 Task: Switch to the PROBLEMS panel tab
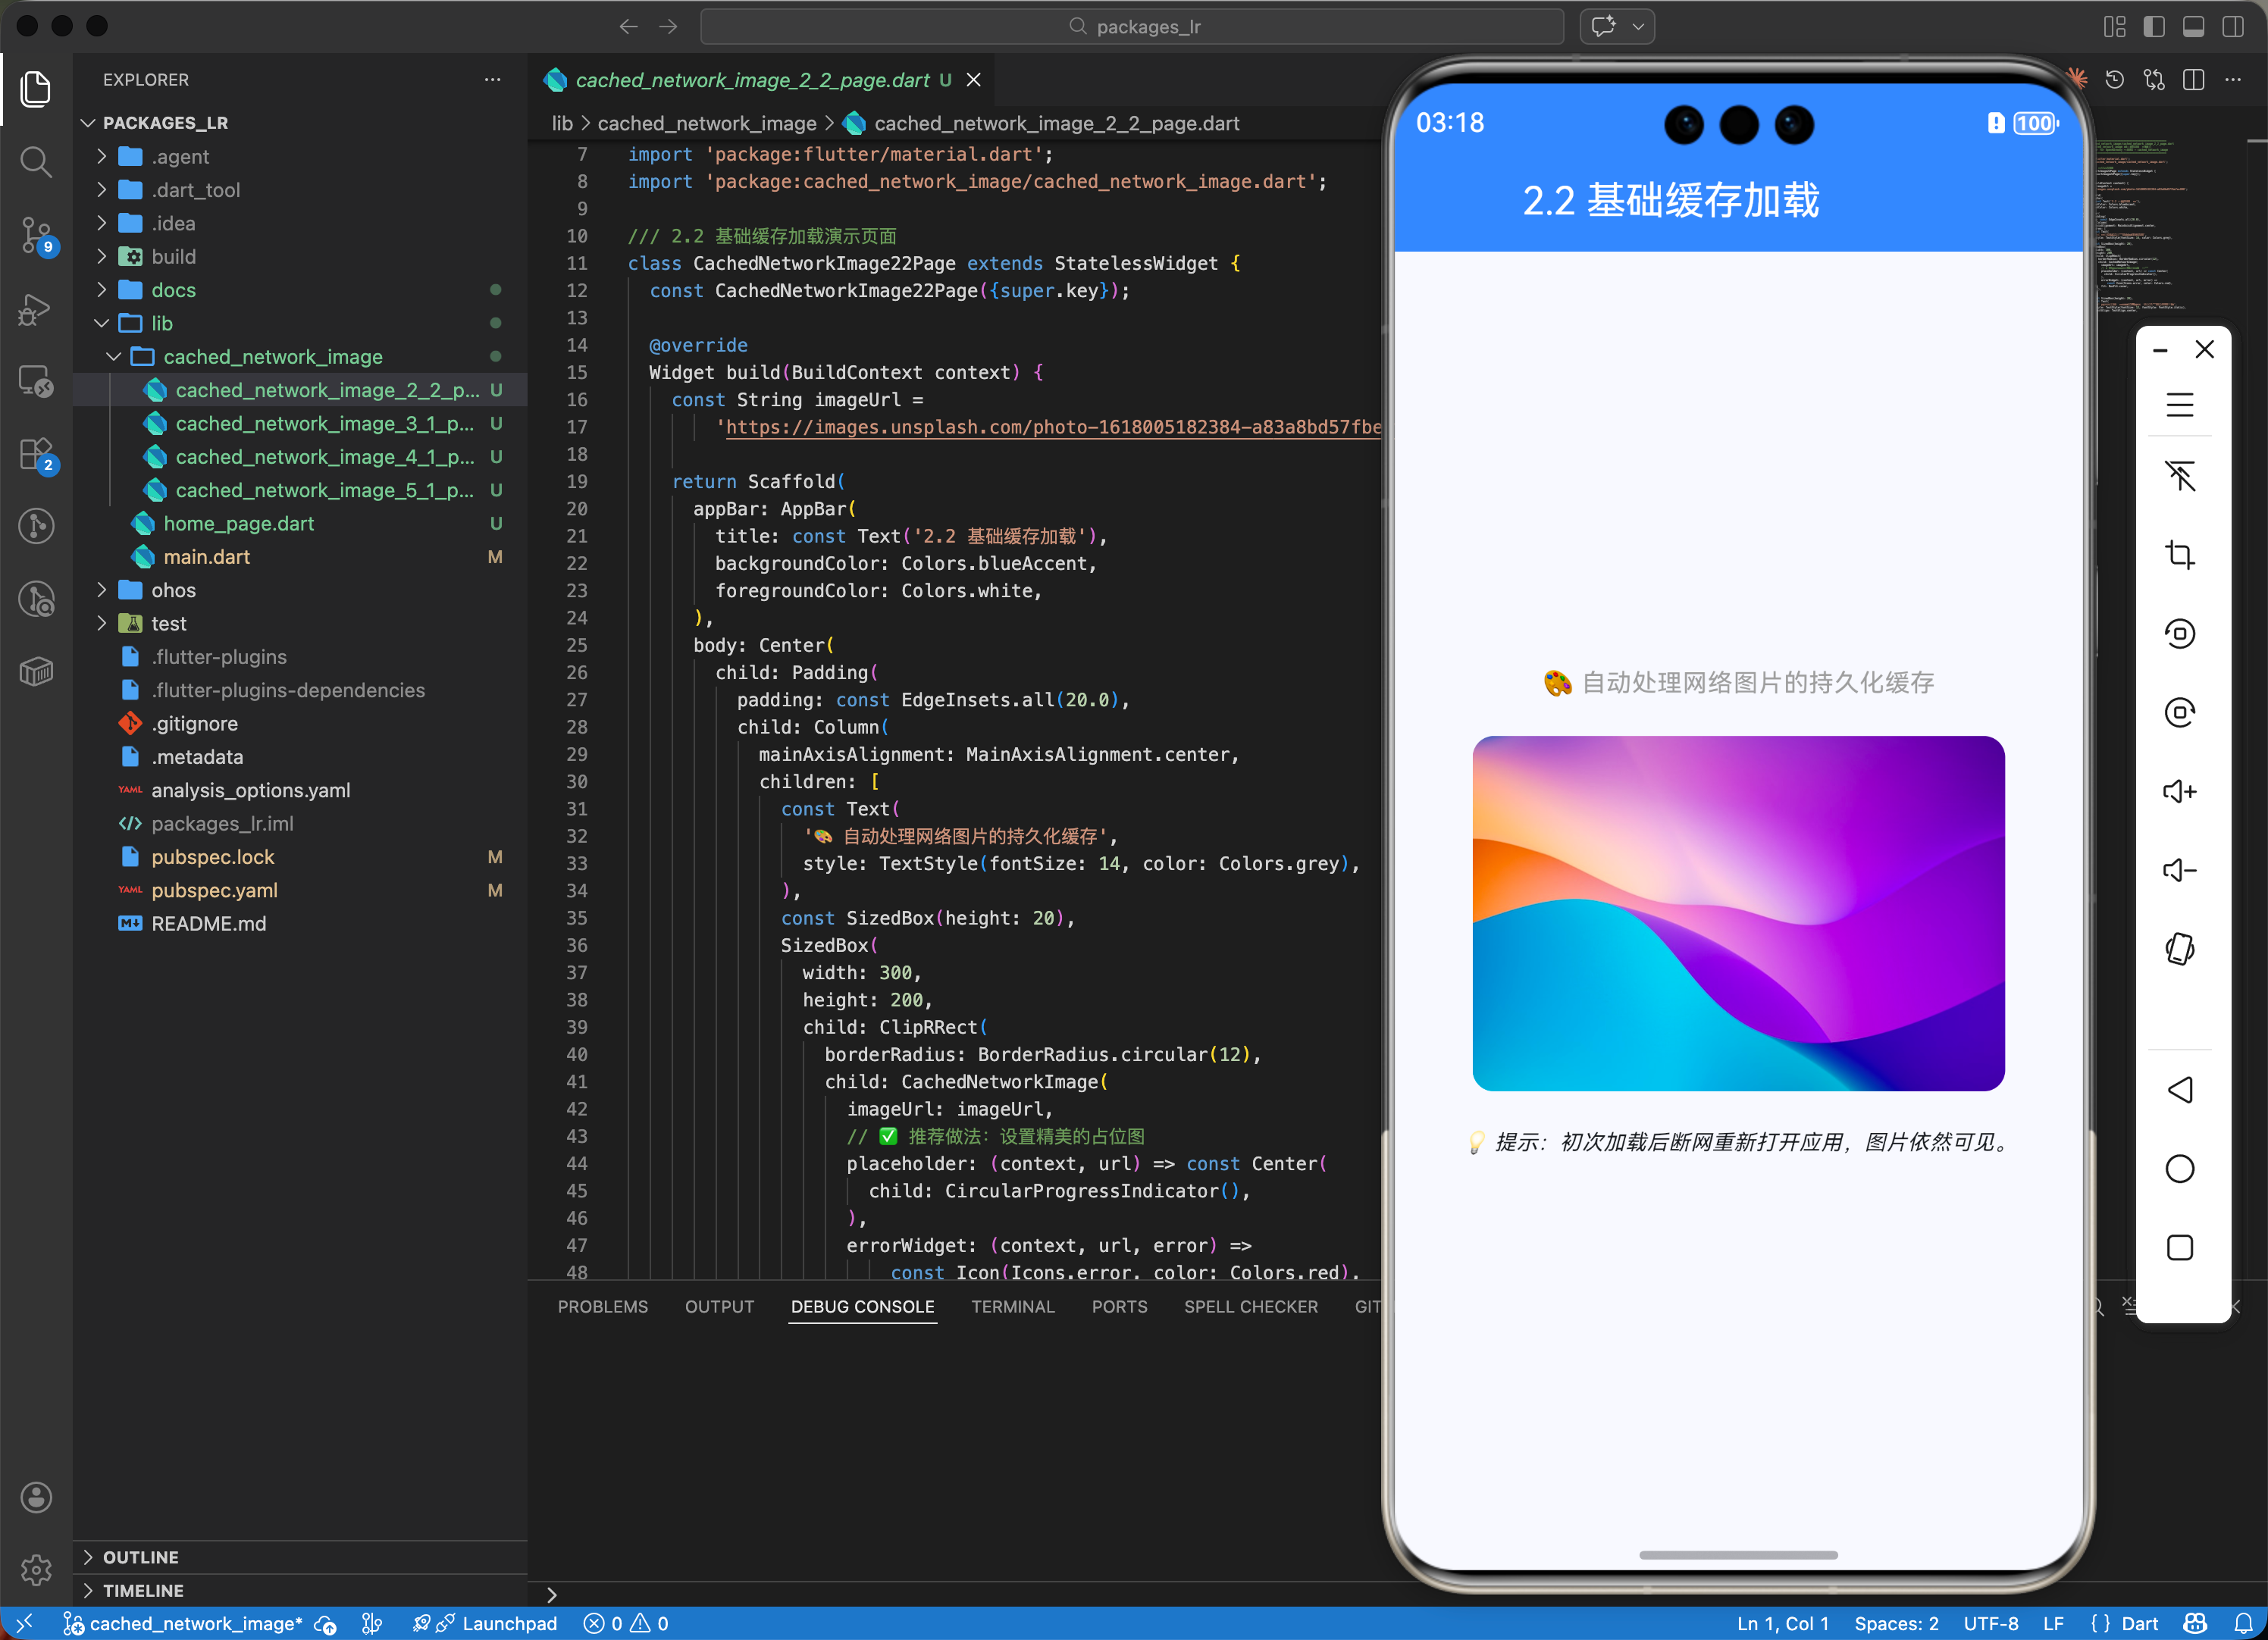point(602,1306)
